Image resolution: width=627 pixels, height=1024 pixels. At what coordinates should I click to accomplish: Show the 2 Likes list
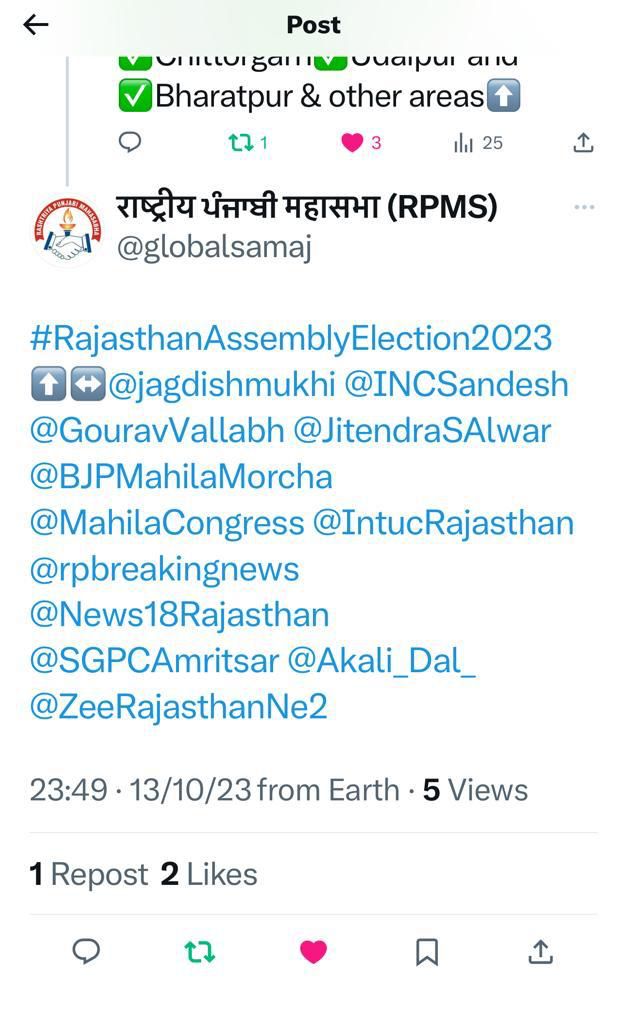point(209,874)
